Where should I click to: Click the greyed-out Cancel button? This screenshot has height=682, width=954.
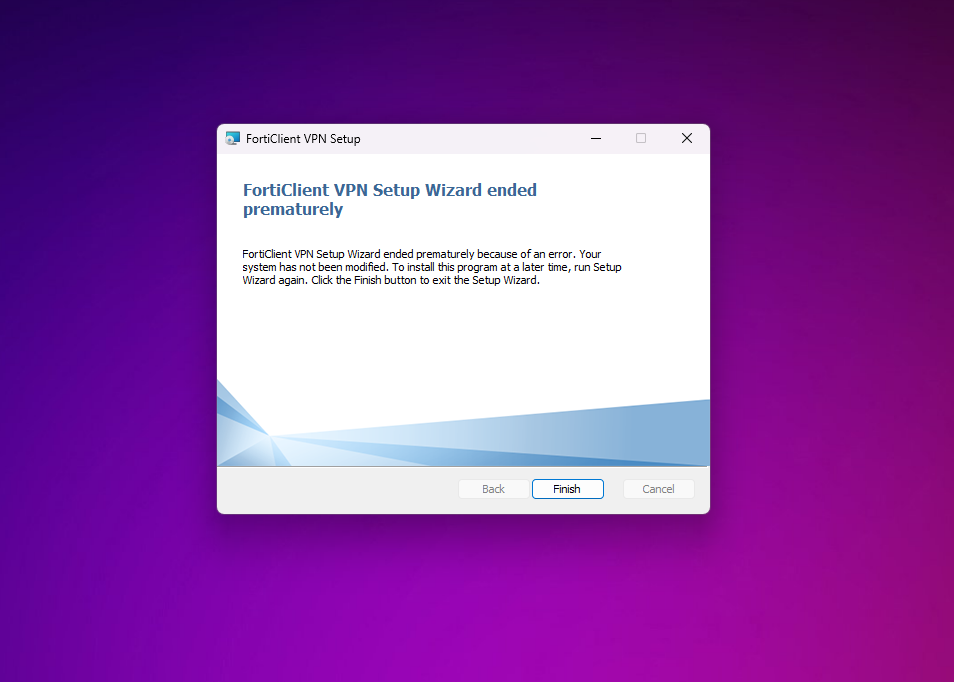658,489
